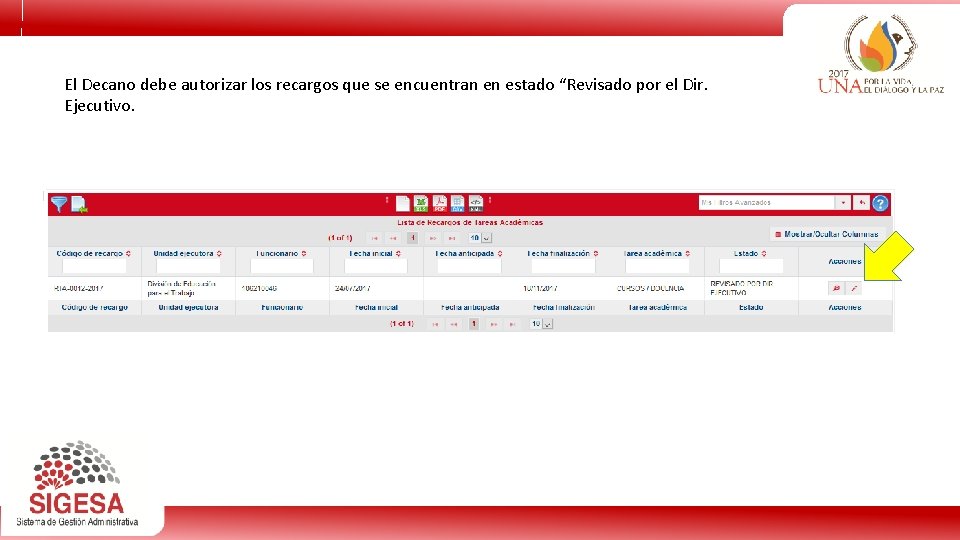
Task: Click the Código de recargo filter field
Action: coord(94,266)
